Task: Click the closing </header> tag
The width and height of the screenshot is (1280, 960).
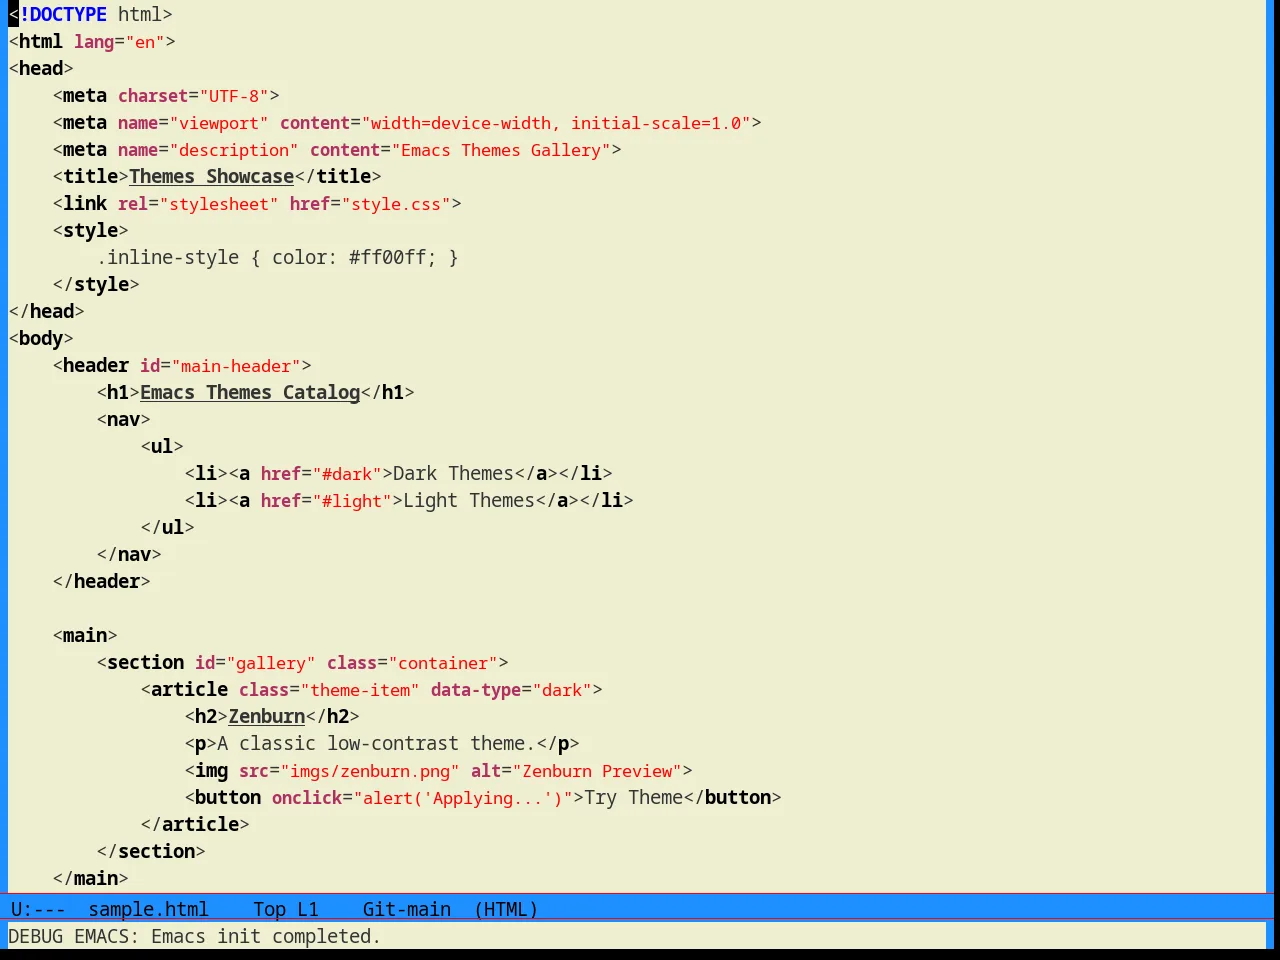Action: (x=101, y=581)
